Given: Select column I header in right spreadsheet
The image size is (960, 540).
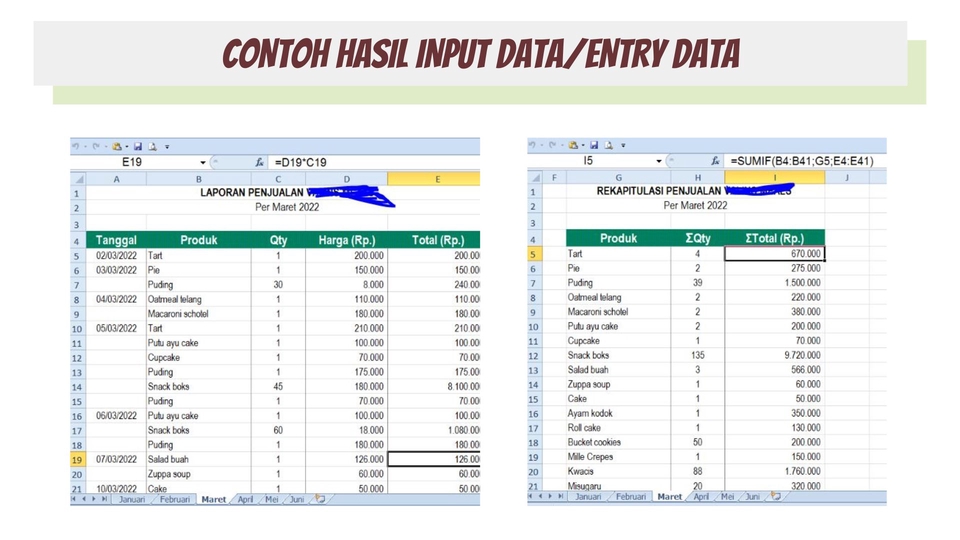Looking at the screenshot, I should click(774, 178).
